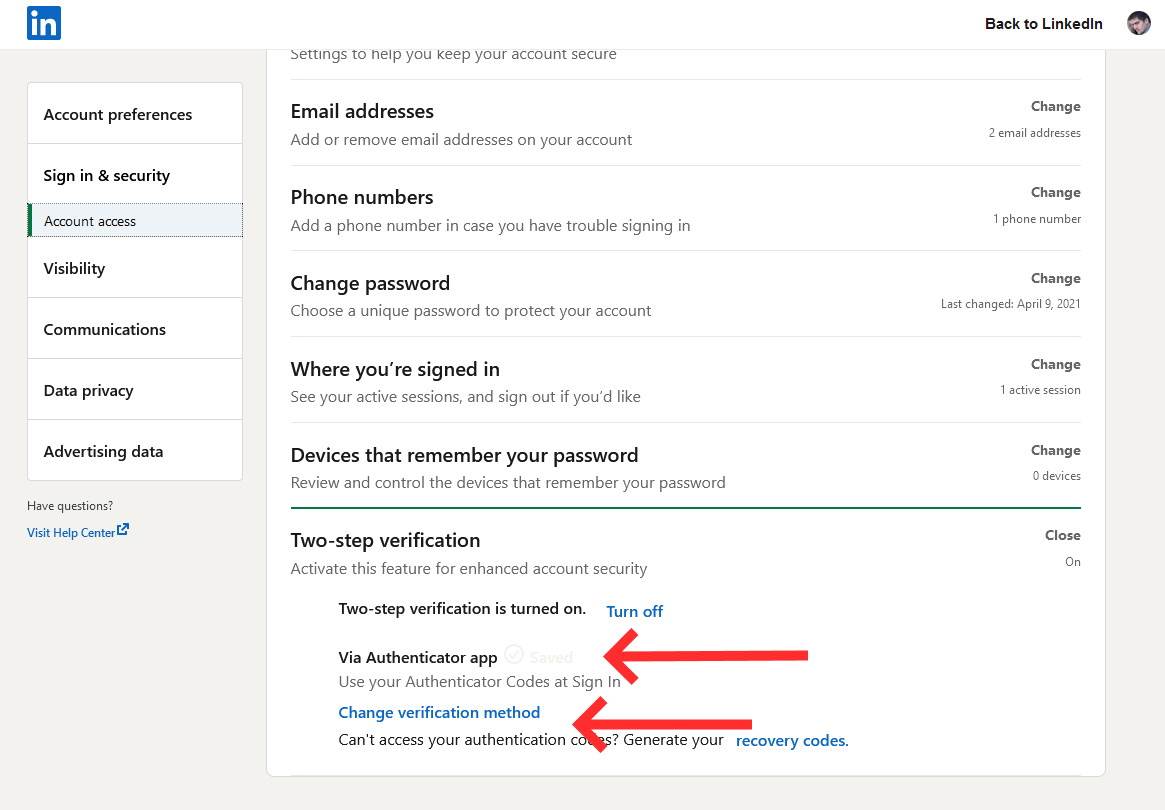Image resolution: width=1165 pixels, height=810 pixels.
Task: Click the LinkedIn logo icon
Action: [44, 23]
